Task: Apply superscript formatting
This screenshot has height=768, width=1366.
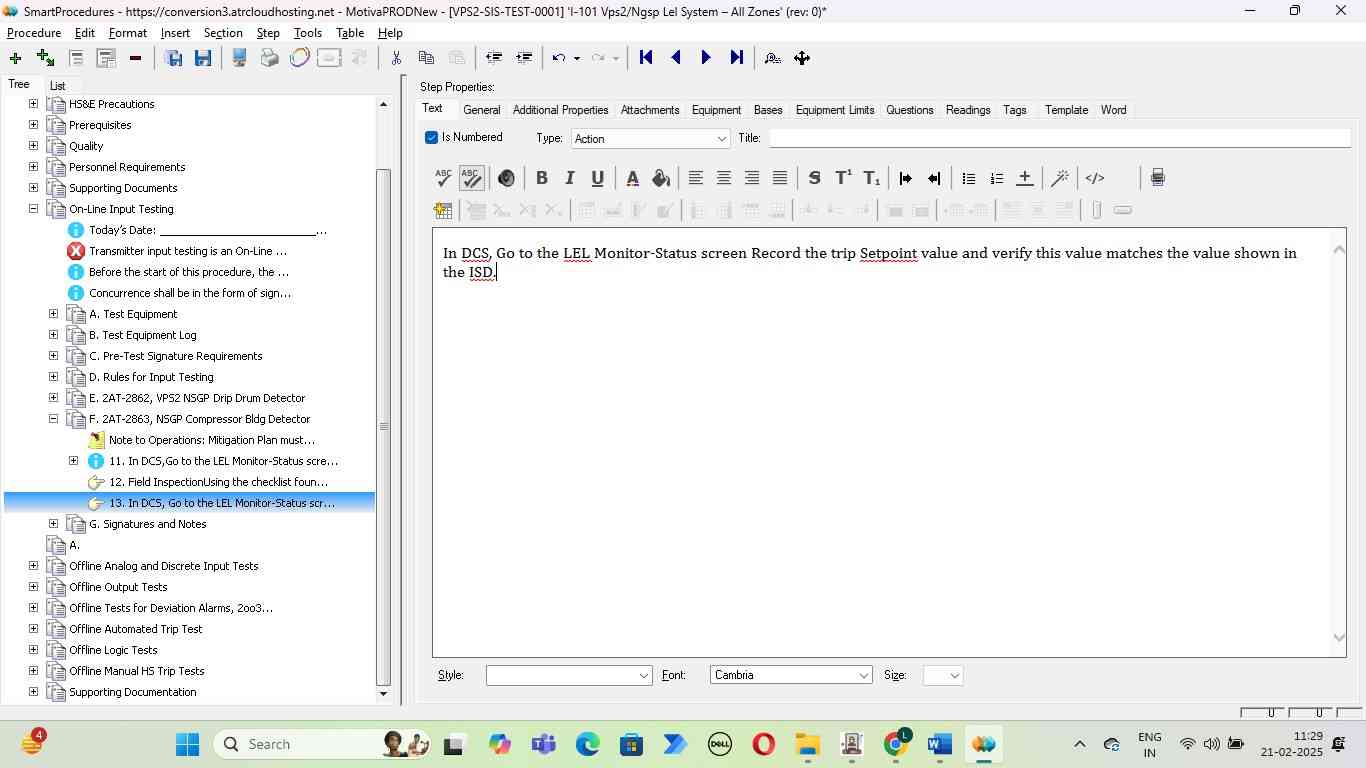Action: [843, 178]
